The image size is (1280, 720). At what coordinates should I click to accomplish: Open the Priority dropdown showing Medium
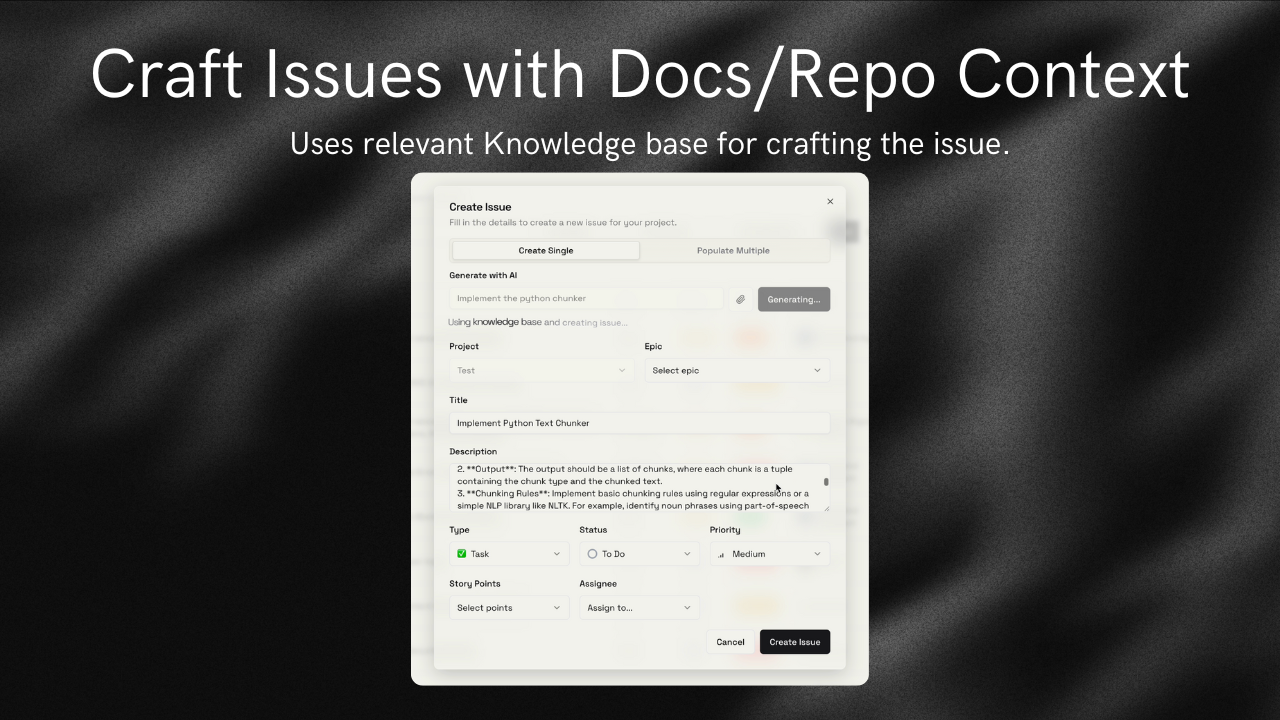pyautogui.click(x=770, y=554)
